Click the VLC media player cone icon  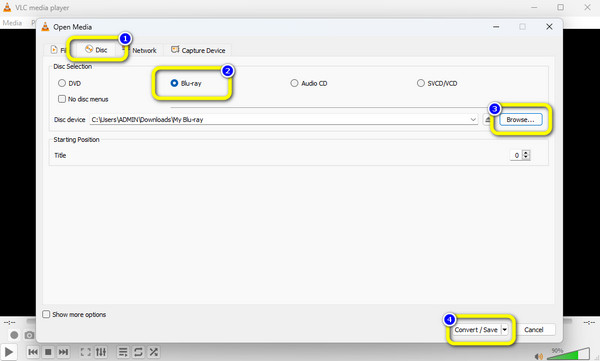[7, 7]
